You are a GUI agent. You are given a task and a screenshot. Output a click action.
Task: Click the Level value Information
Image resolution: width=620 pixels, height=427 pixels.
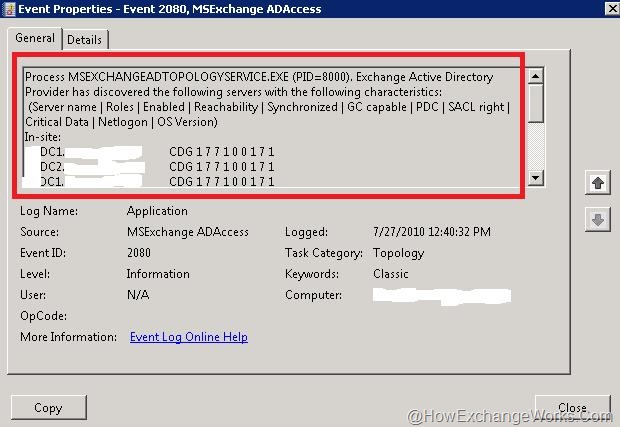tap(158, 274)
